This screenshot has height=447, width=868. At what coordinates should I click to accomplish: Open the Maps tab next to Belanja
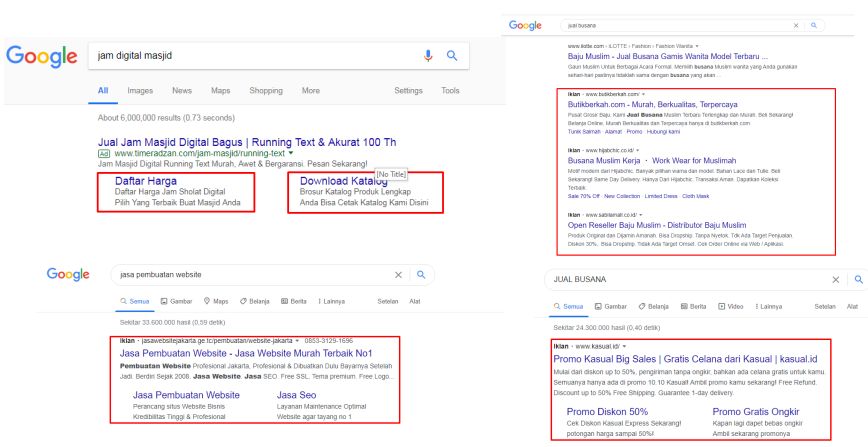[216, 301]
